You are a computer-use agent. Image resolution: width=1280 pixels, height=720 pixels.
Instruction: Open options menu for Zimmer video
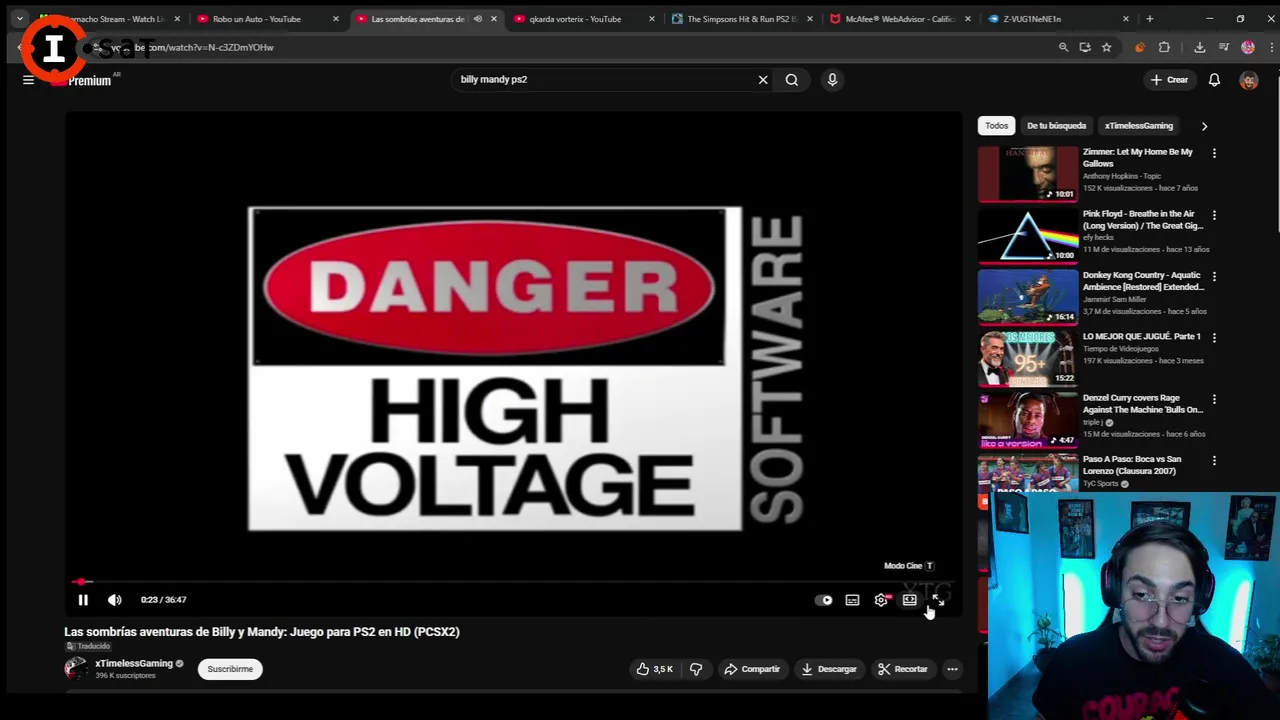1214,153
